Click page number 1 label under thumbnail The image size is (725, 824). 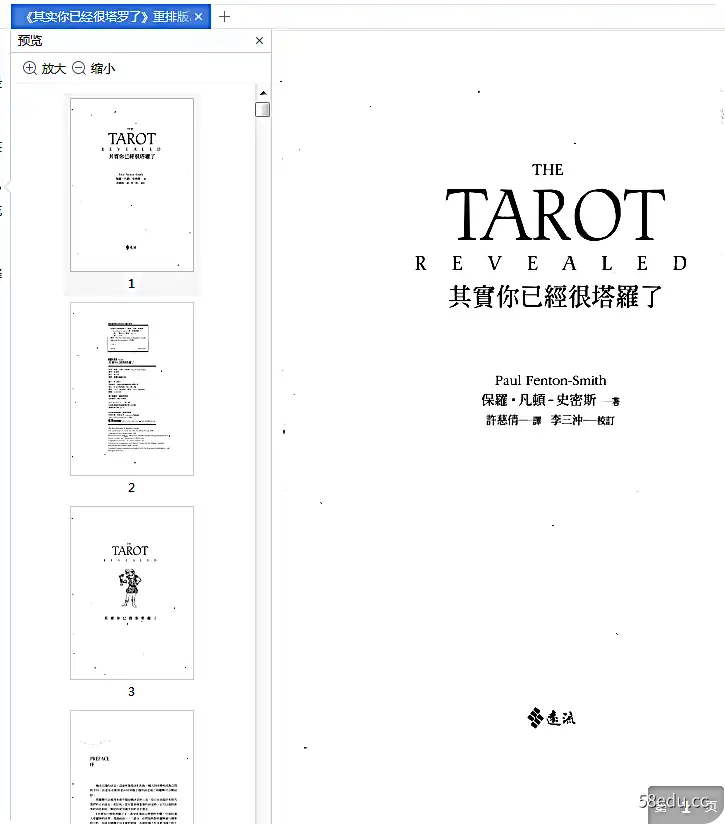(x=131, y=284)
